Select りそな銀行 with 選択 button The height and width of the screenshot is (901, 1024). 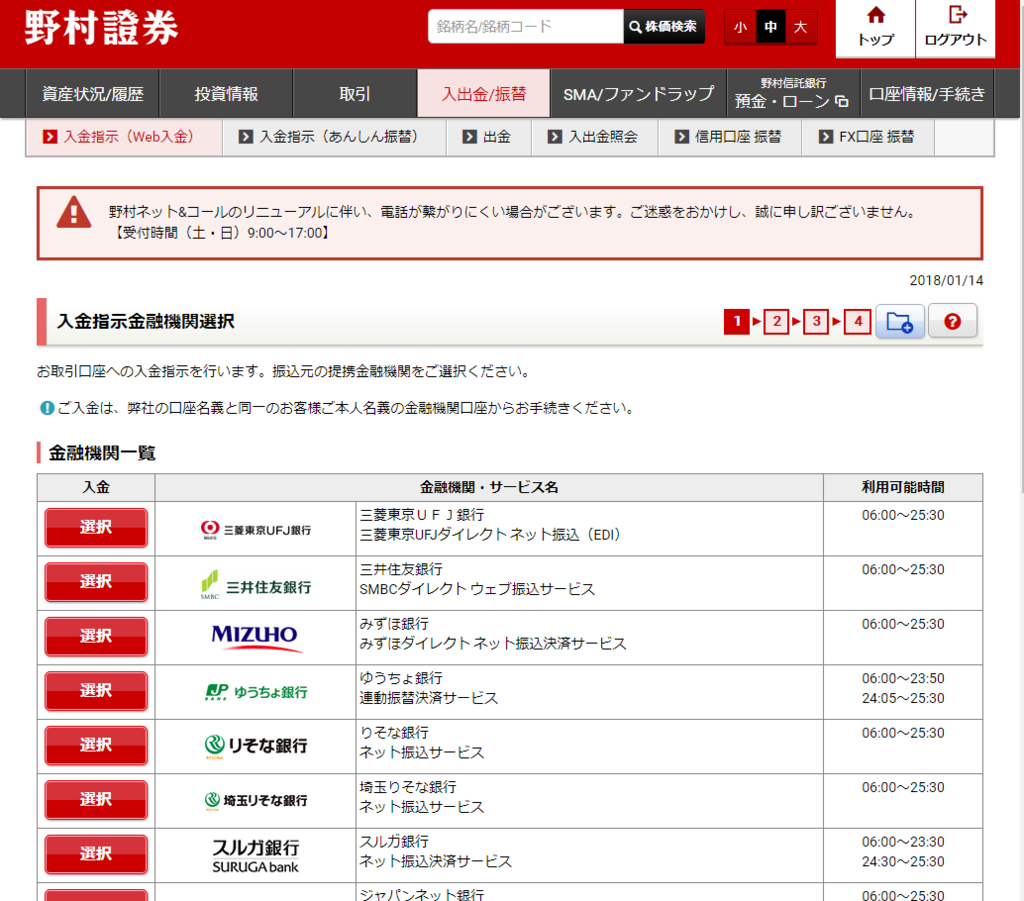[x=96, y=745]
